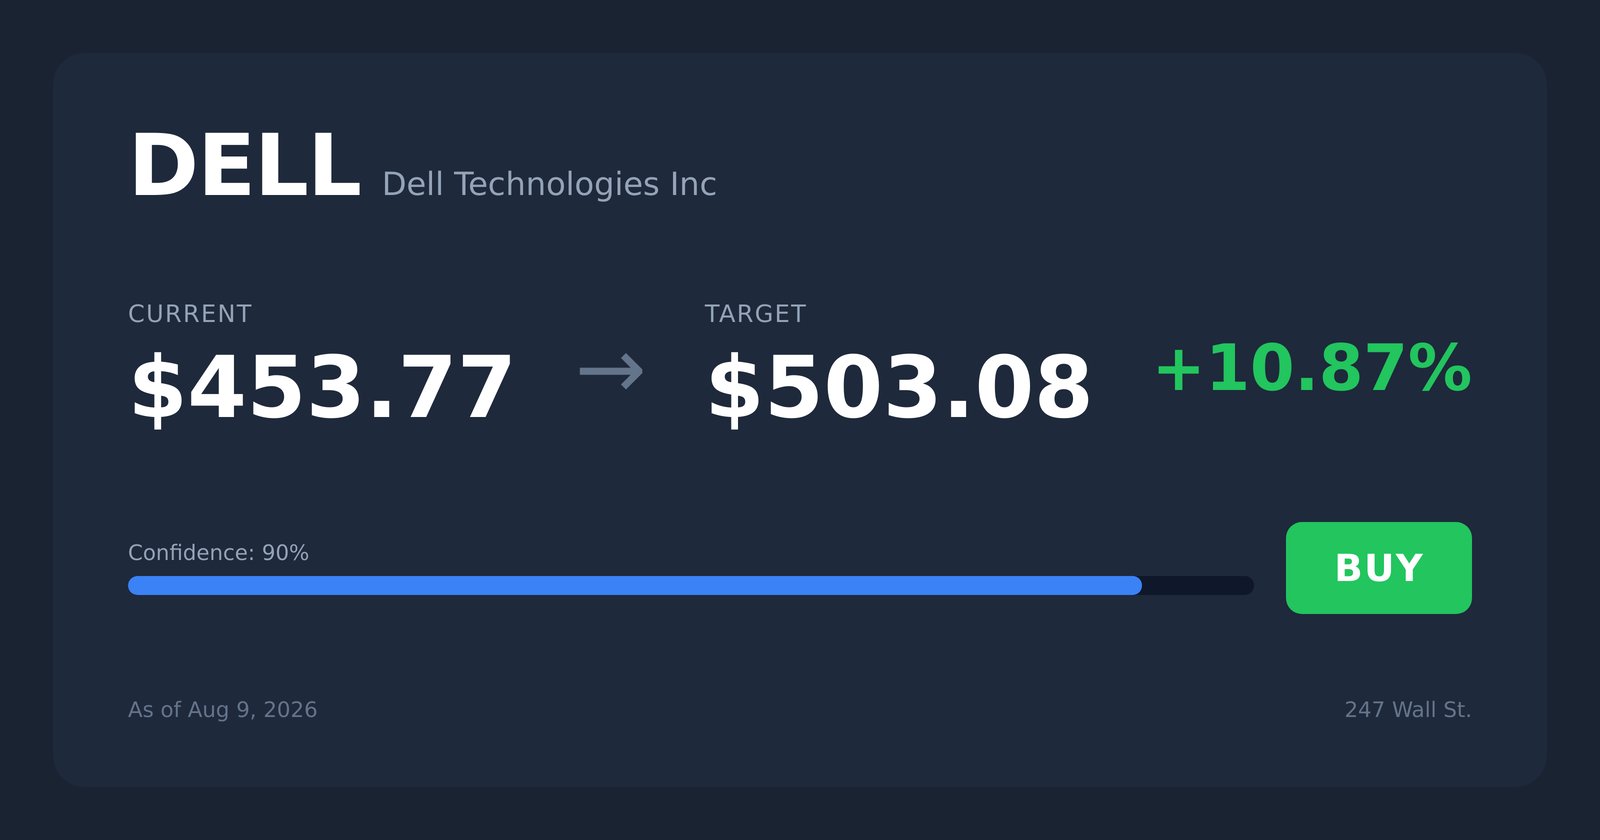Click the As of Aug 9, 2026 date
This screenshot has height=840, width=1600.
click(222, 710)
